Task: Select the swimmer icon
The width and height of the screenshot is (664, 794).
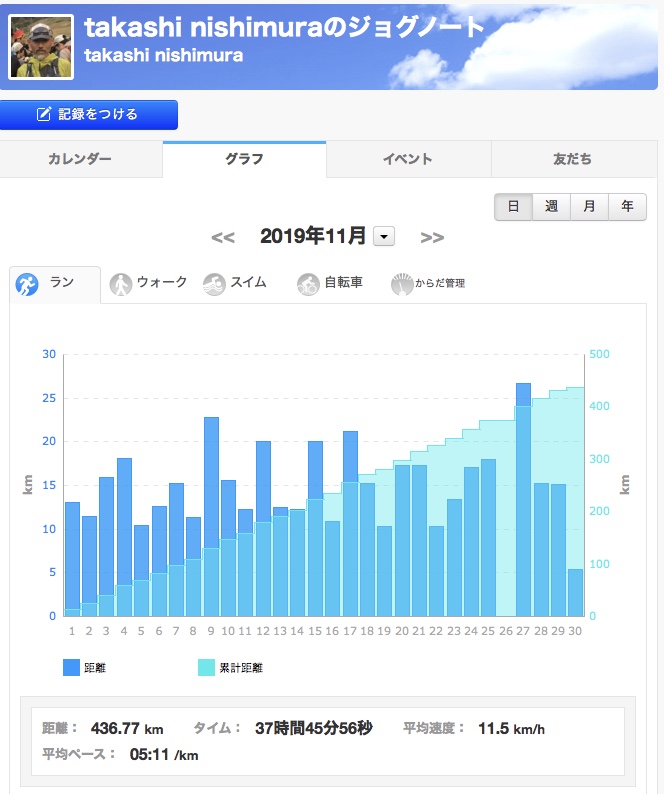Action: click(x=214, y=284)
